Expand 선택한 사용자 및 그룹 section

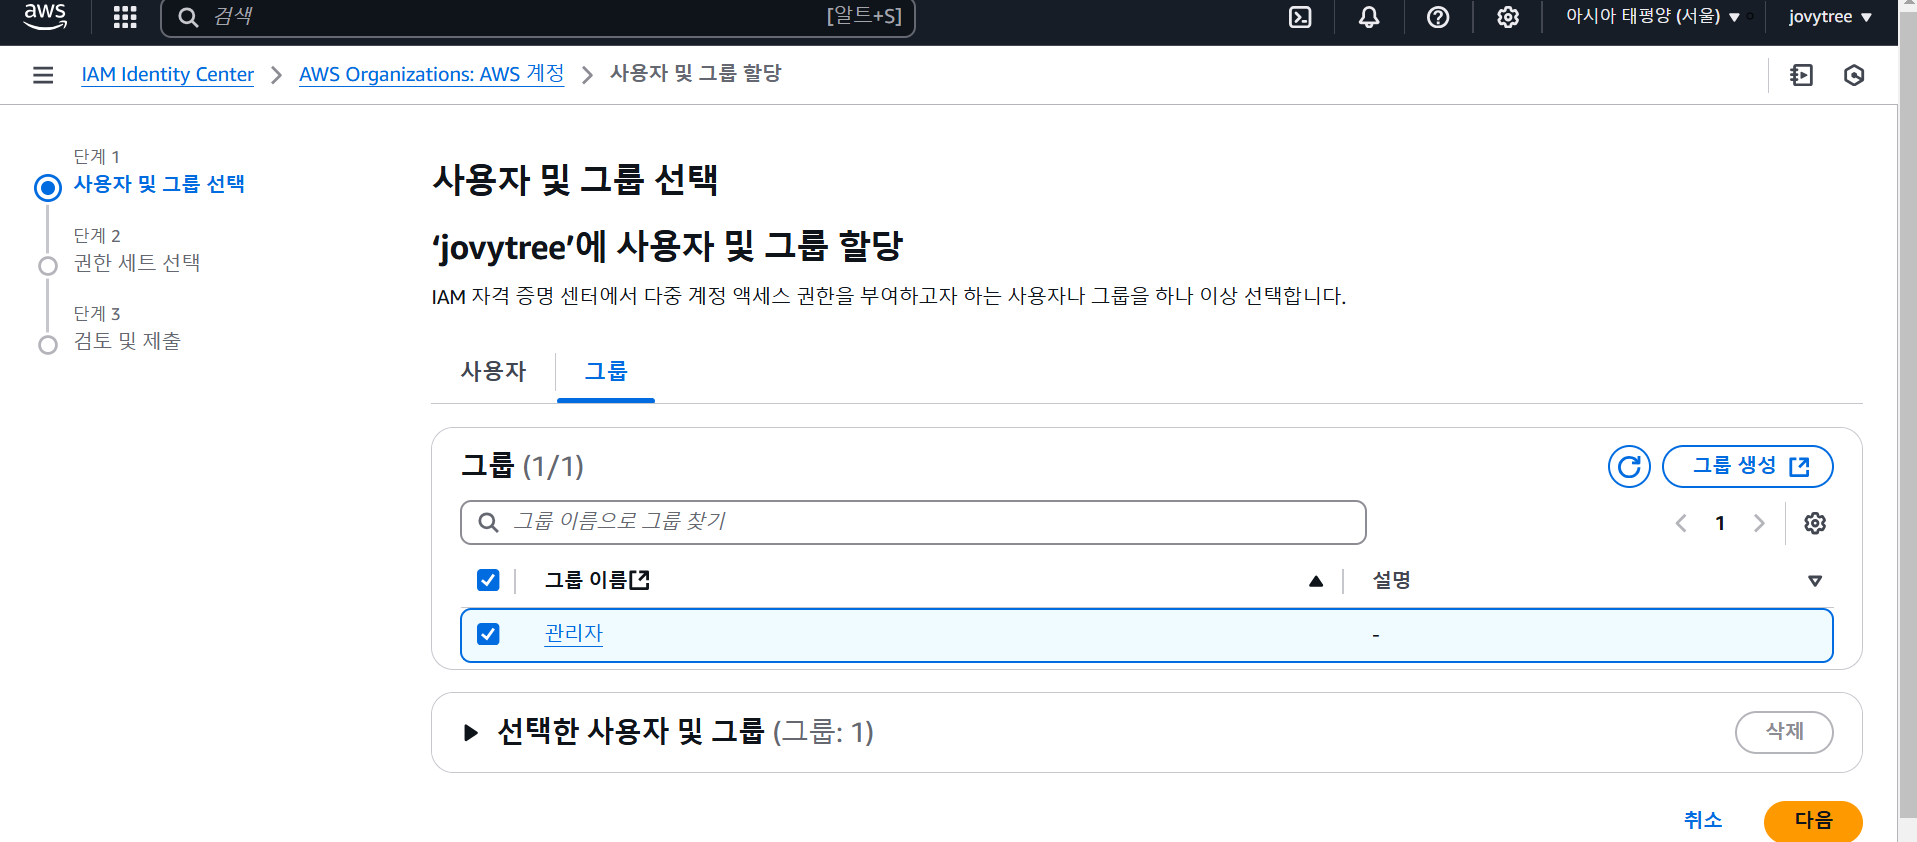coord(471,733)
